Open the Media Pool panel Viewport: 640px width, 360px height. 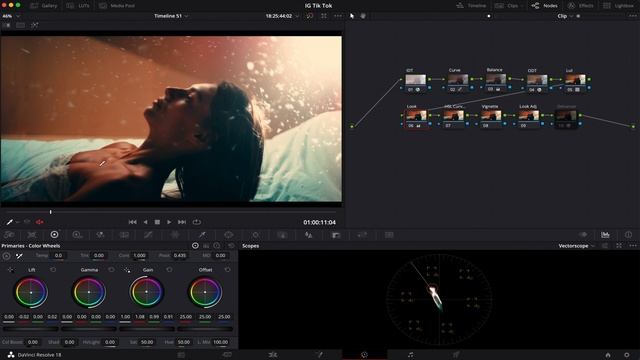[x=117, y=6]
